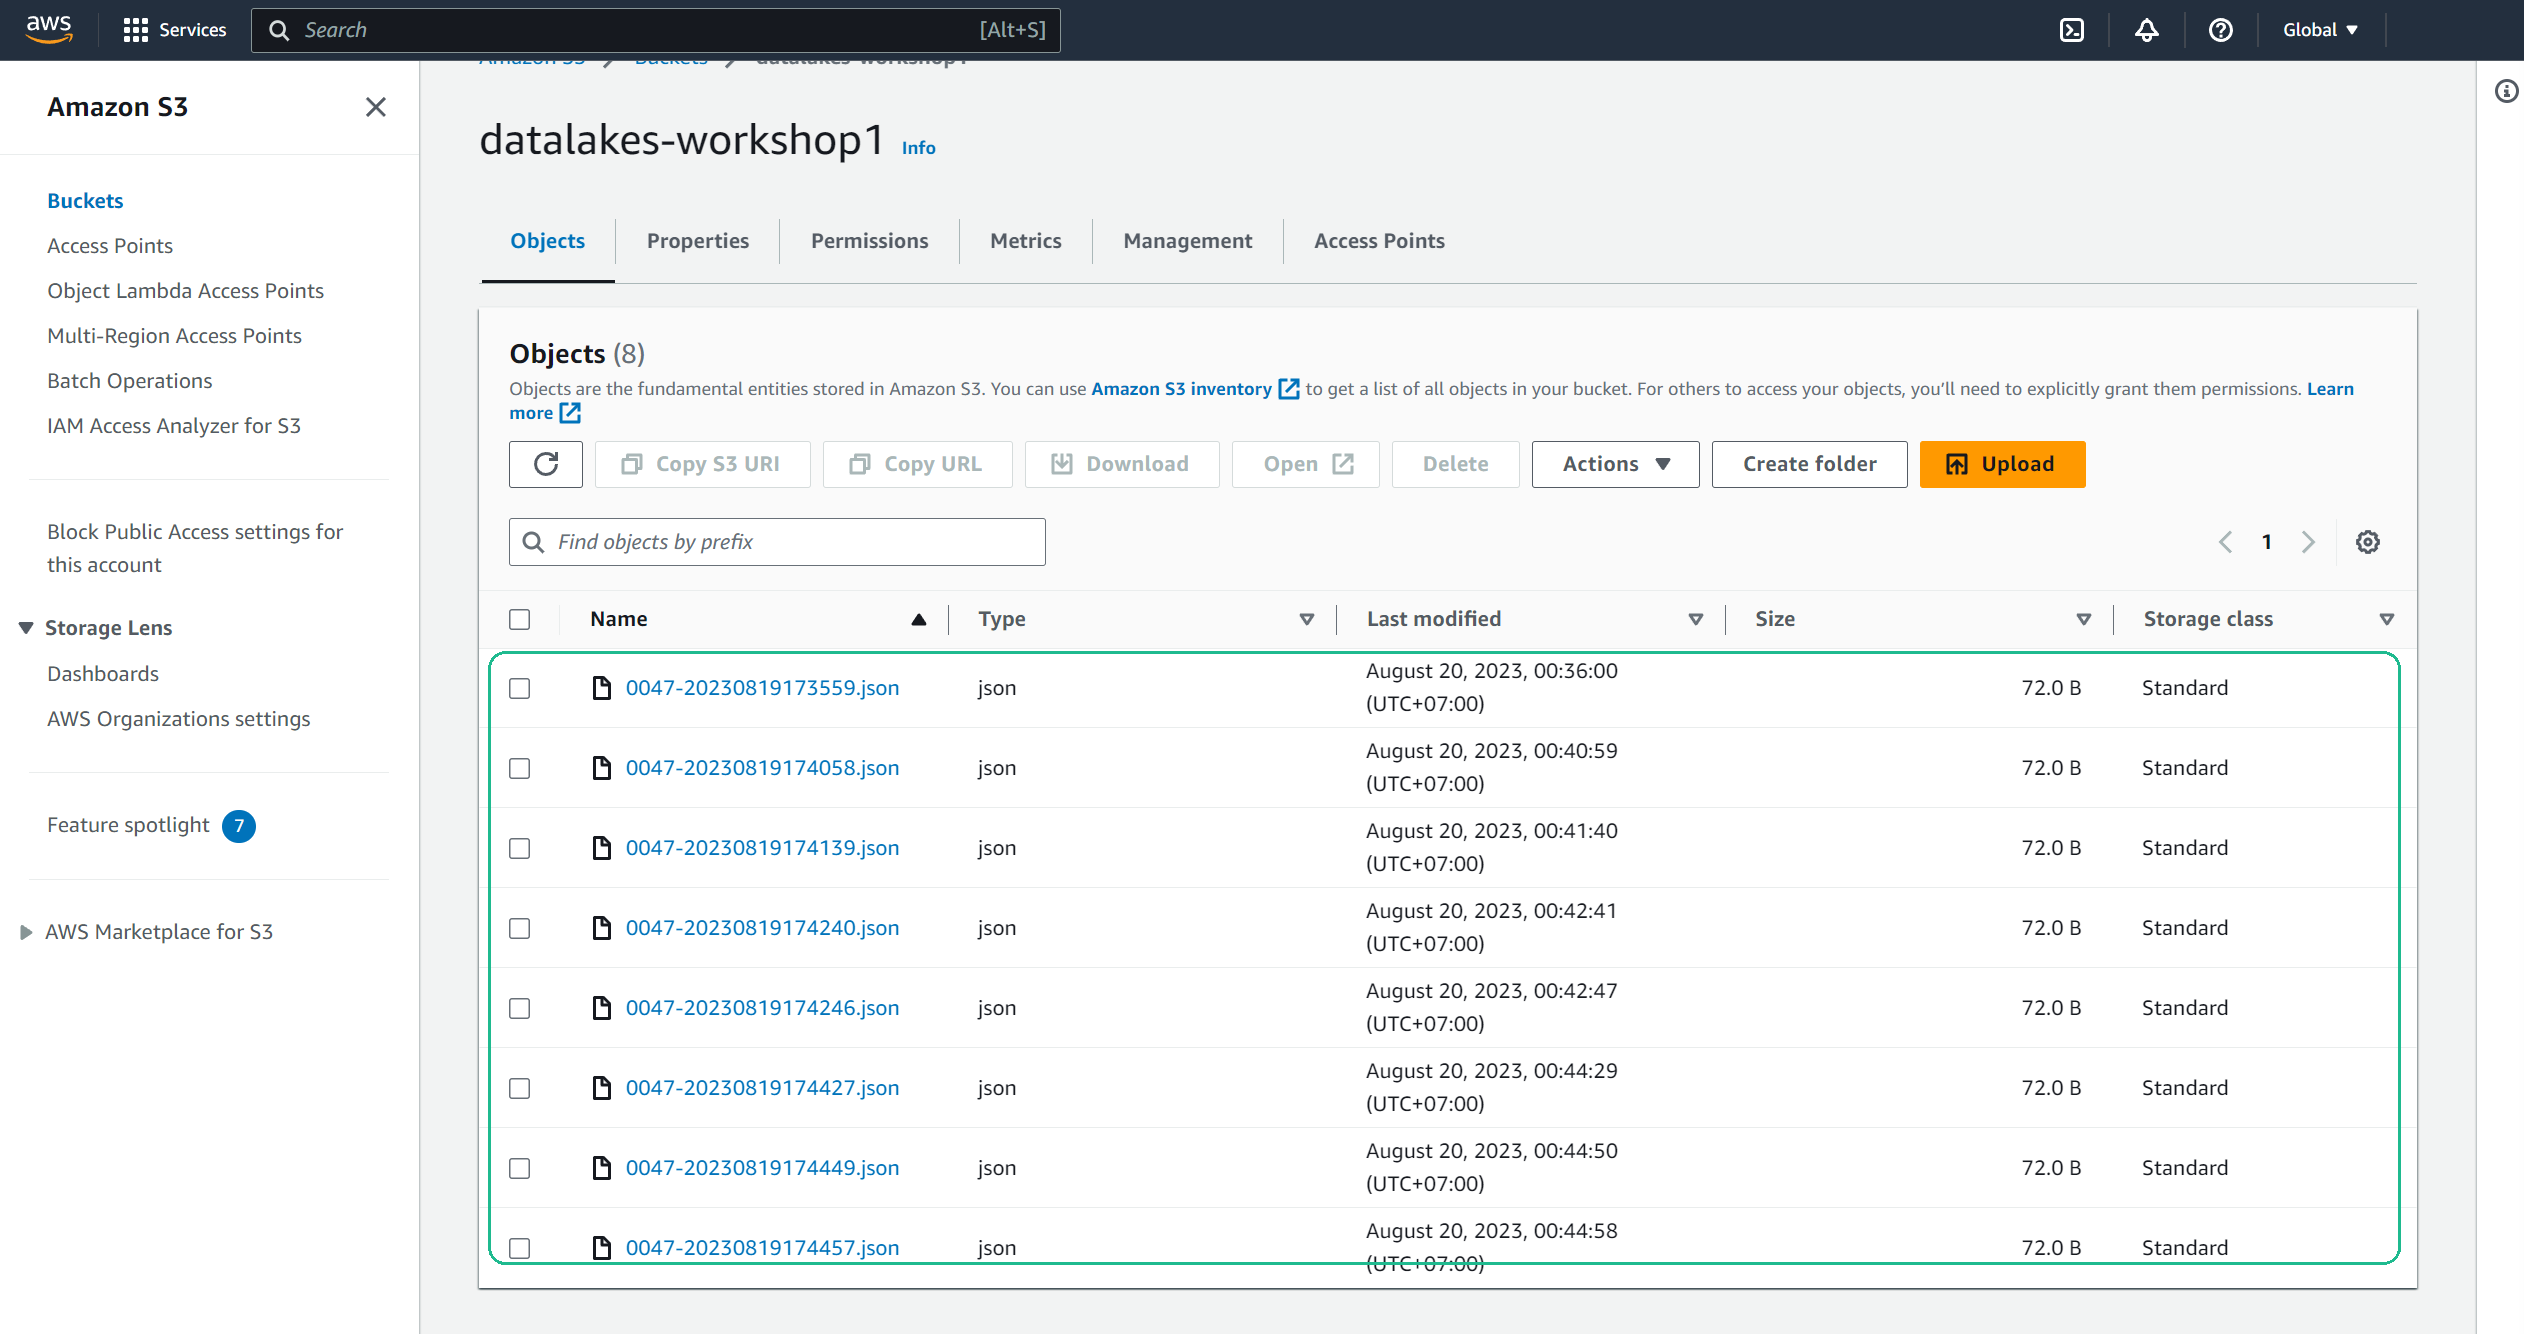This screenshot has height=1334, width=2524.
Task: Toggle the select-all objects checkbox
Action: pos(519,619)
